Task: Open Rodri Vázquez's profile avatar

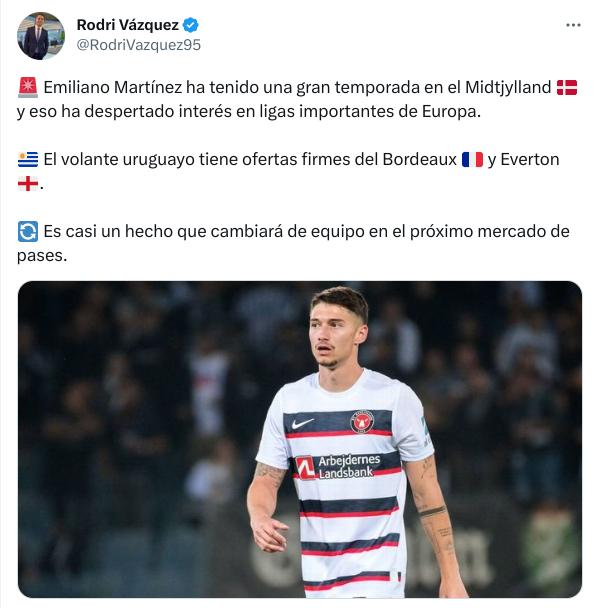Action: [41, 36]
